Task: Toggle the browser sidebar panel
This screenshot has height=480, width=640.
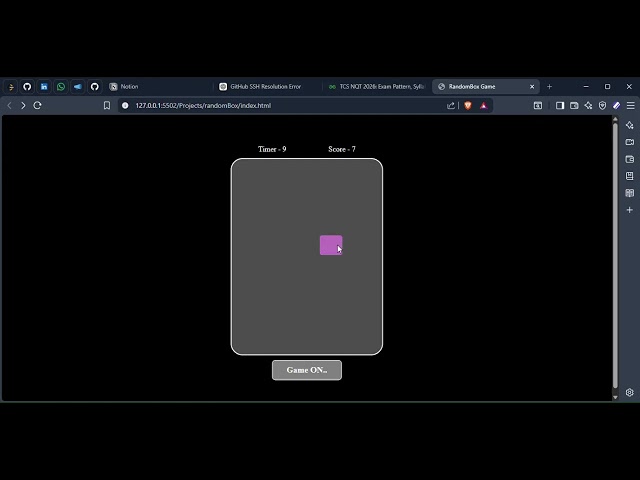Action: coord(560,105)
